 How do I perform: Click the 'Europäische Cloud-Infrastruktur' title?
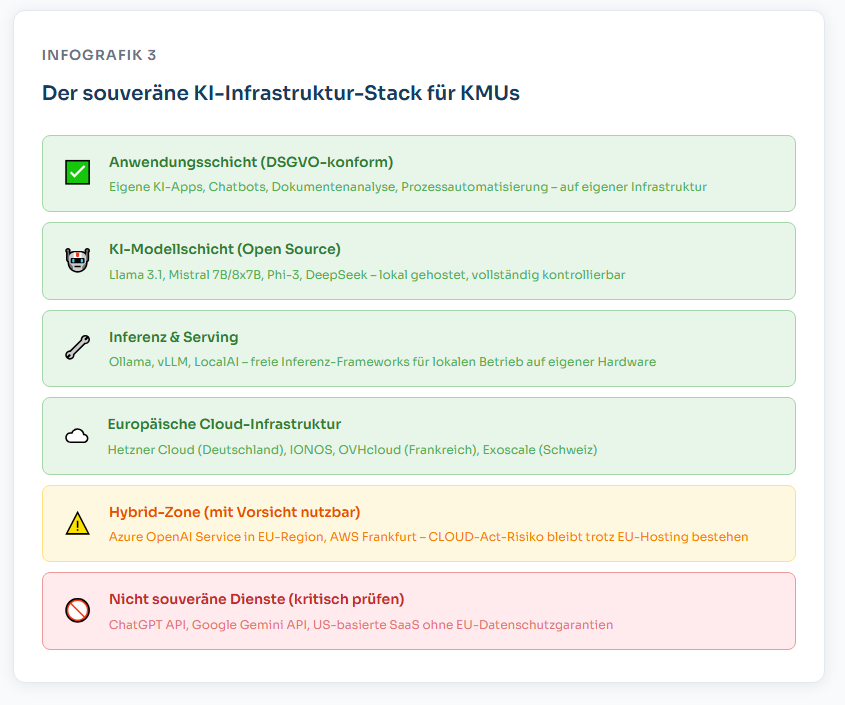(224, 424)
